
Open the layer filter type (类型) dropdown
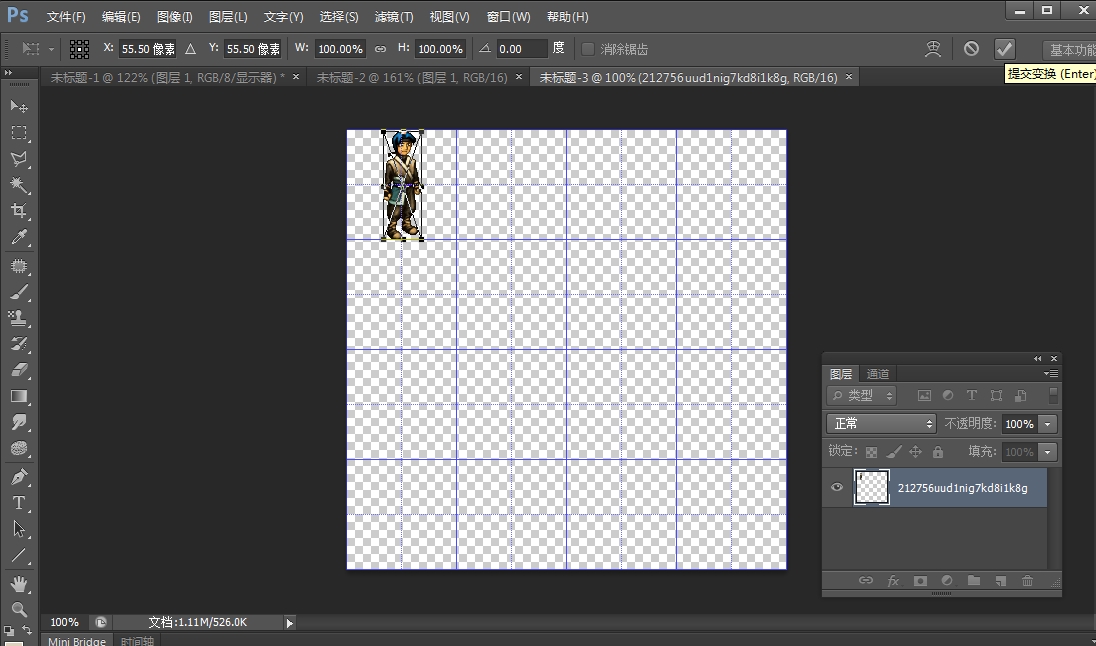click(x=861, y=395)
